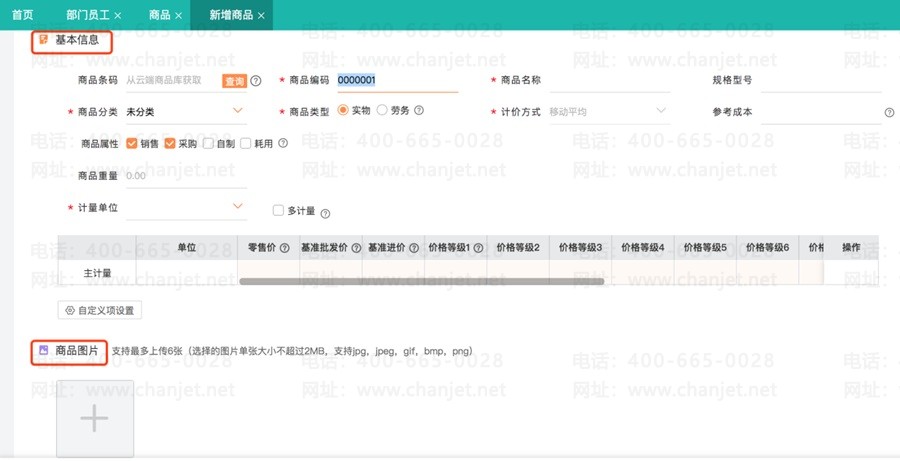Image resolution: width=900 pixels, height=461 pixels.
Task: Open the 计价方式 dropdown
Action: tap(609, 111)
